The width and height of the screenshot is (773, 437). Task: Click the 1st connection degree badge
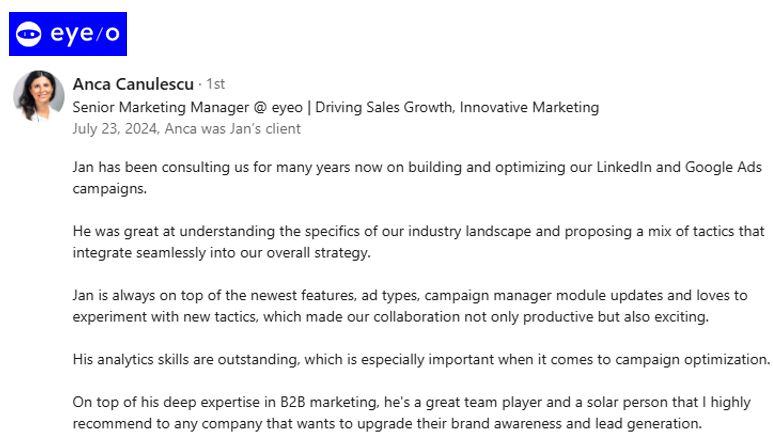pyautogui.click(x=215, y=85)
